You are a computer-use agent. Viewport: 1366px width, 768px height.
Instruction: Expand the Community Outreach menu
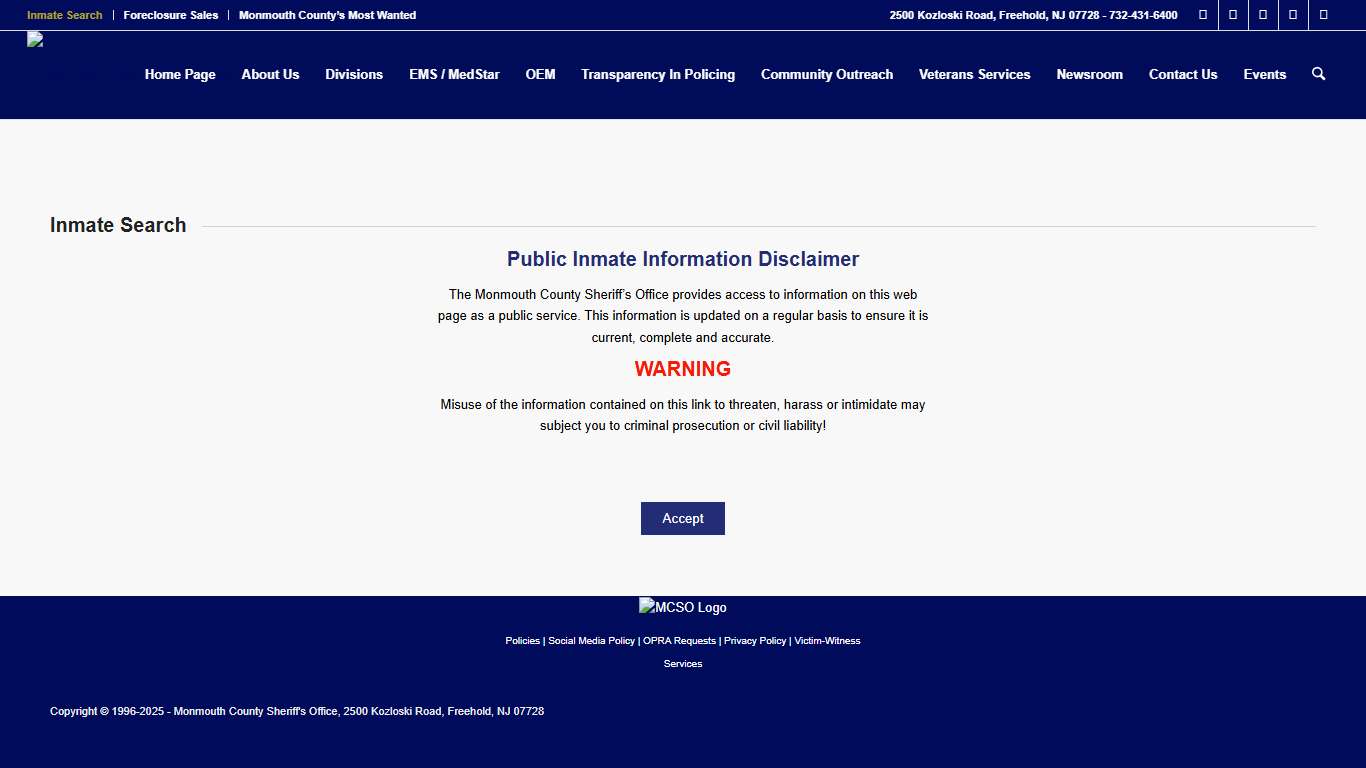(826, 74)
